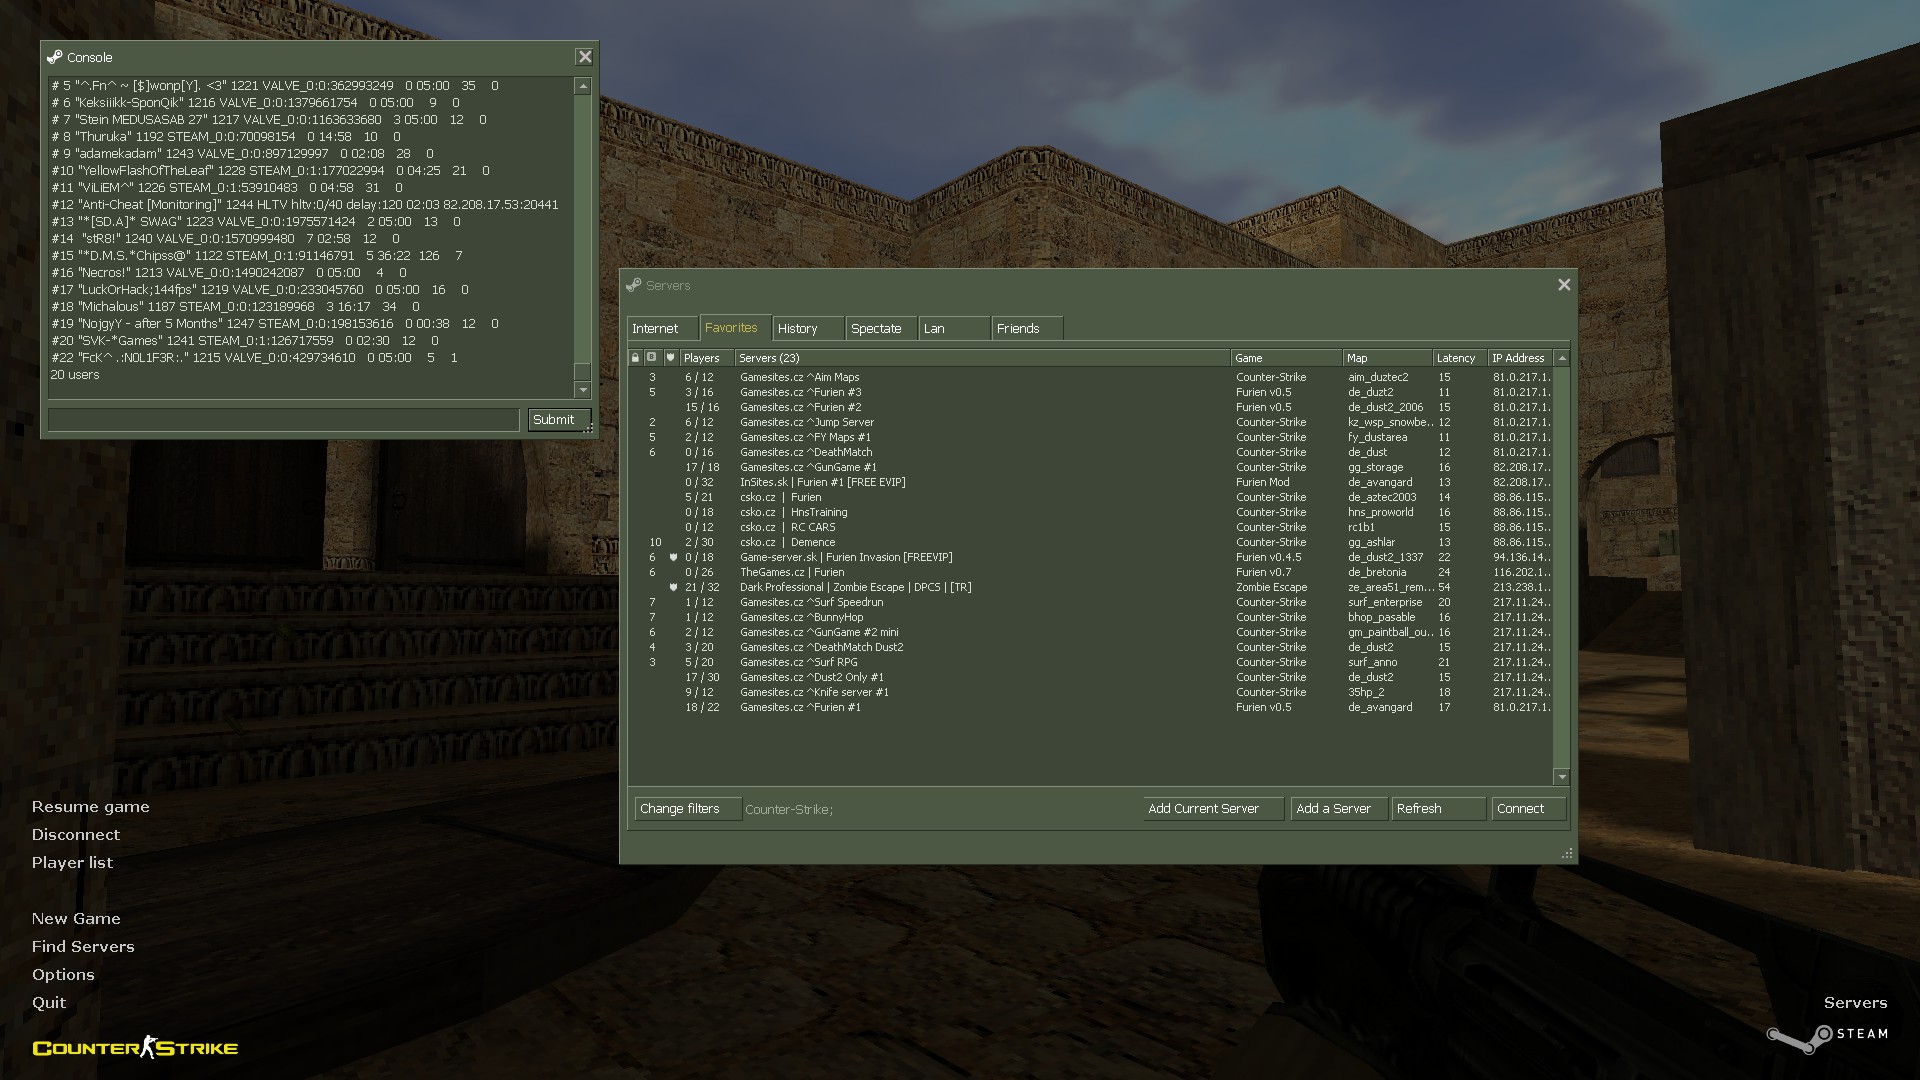The width and height of the screenshot is (1920, 1080).
Task: Select Gamesites.cz ^Furien #3 server
Action: point(1090,392)
